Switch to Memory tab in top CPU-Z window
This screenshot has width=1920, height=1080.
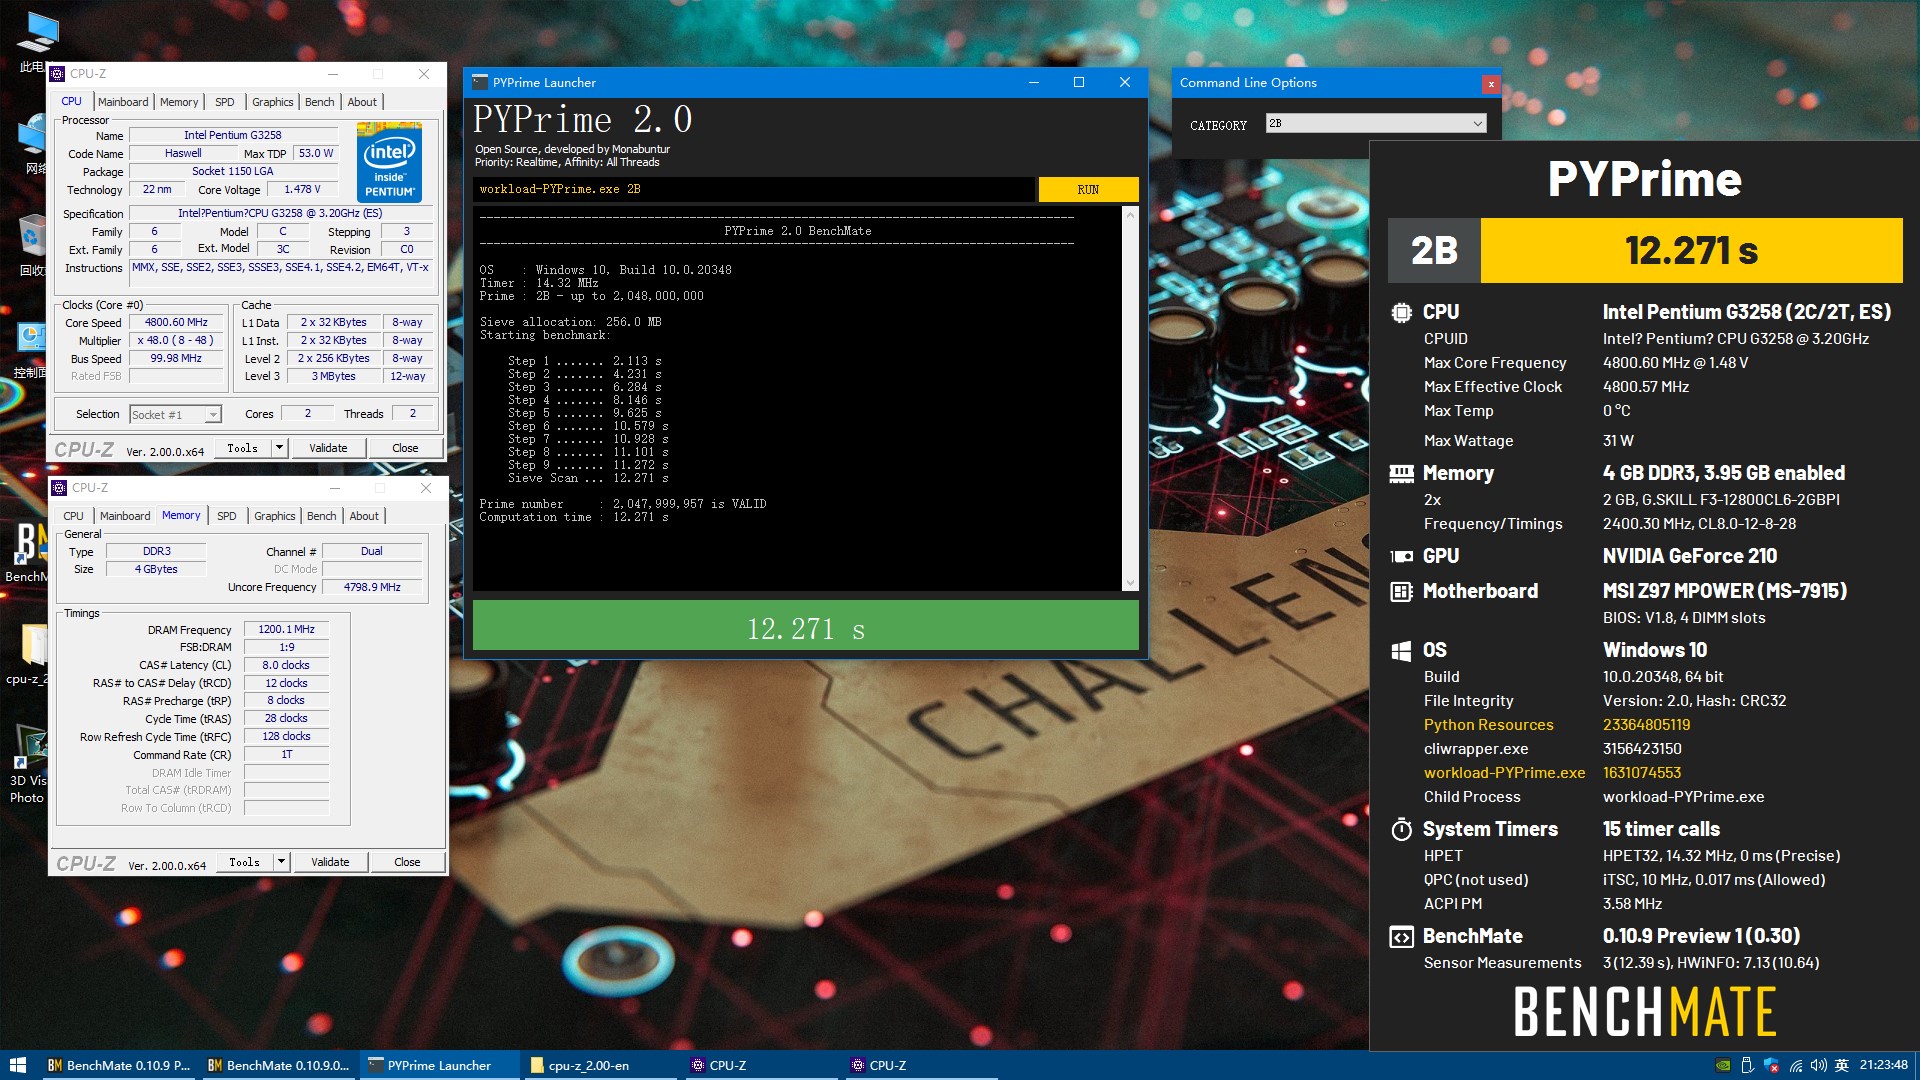[x=179, y=102]
